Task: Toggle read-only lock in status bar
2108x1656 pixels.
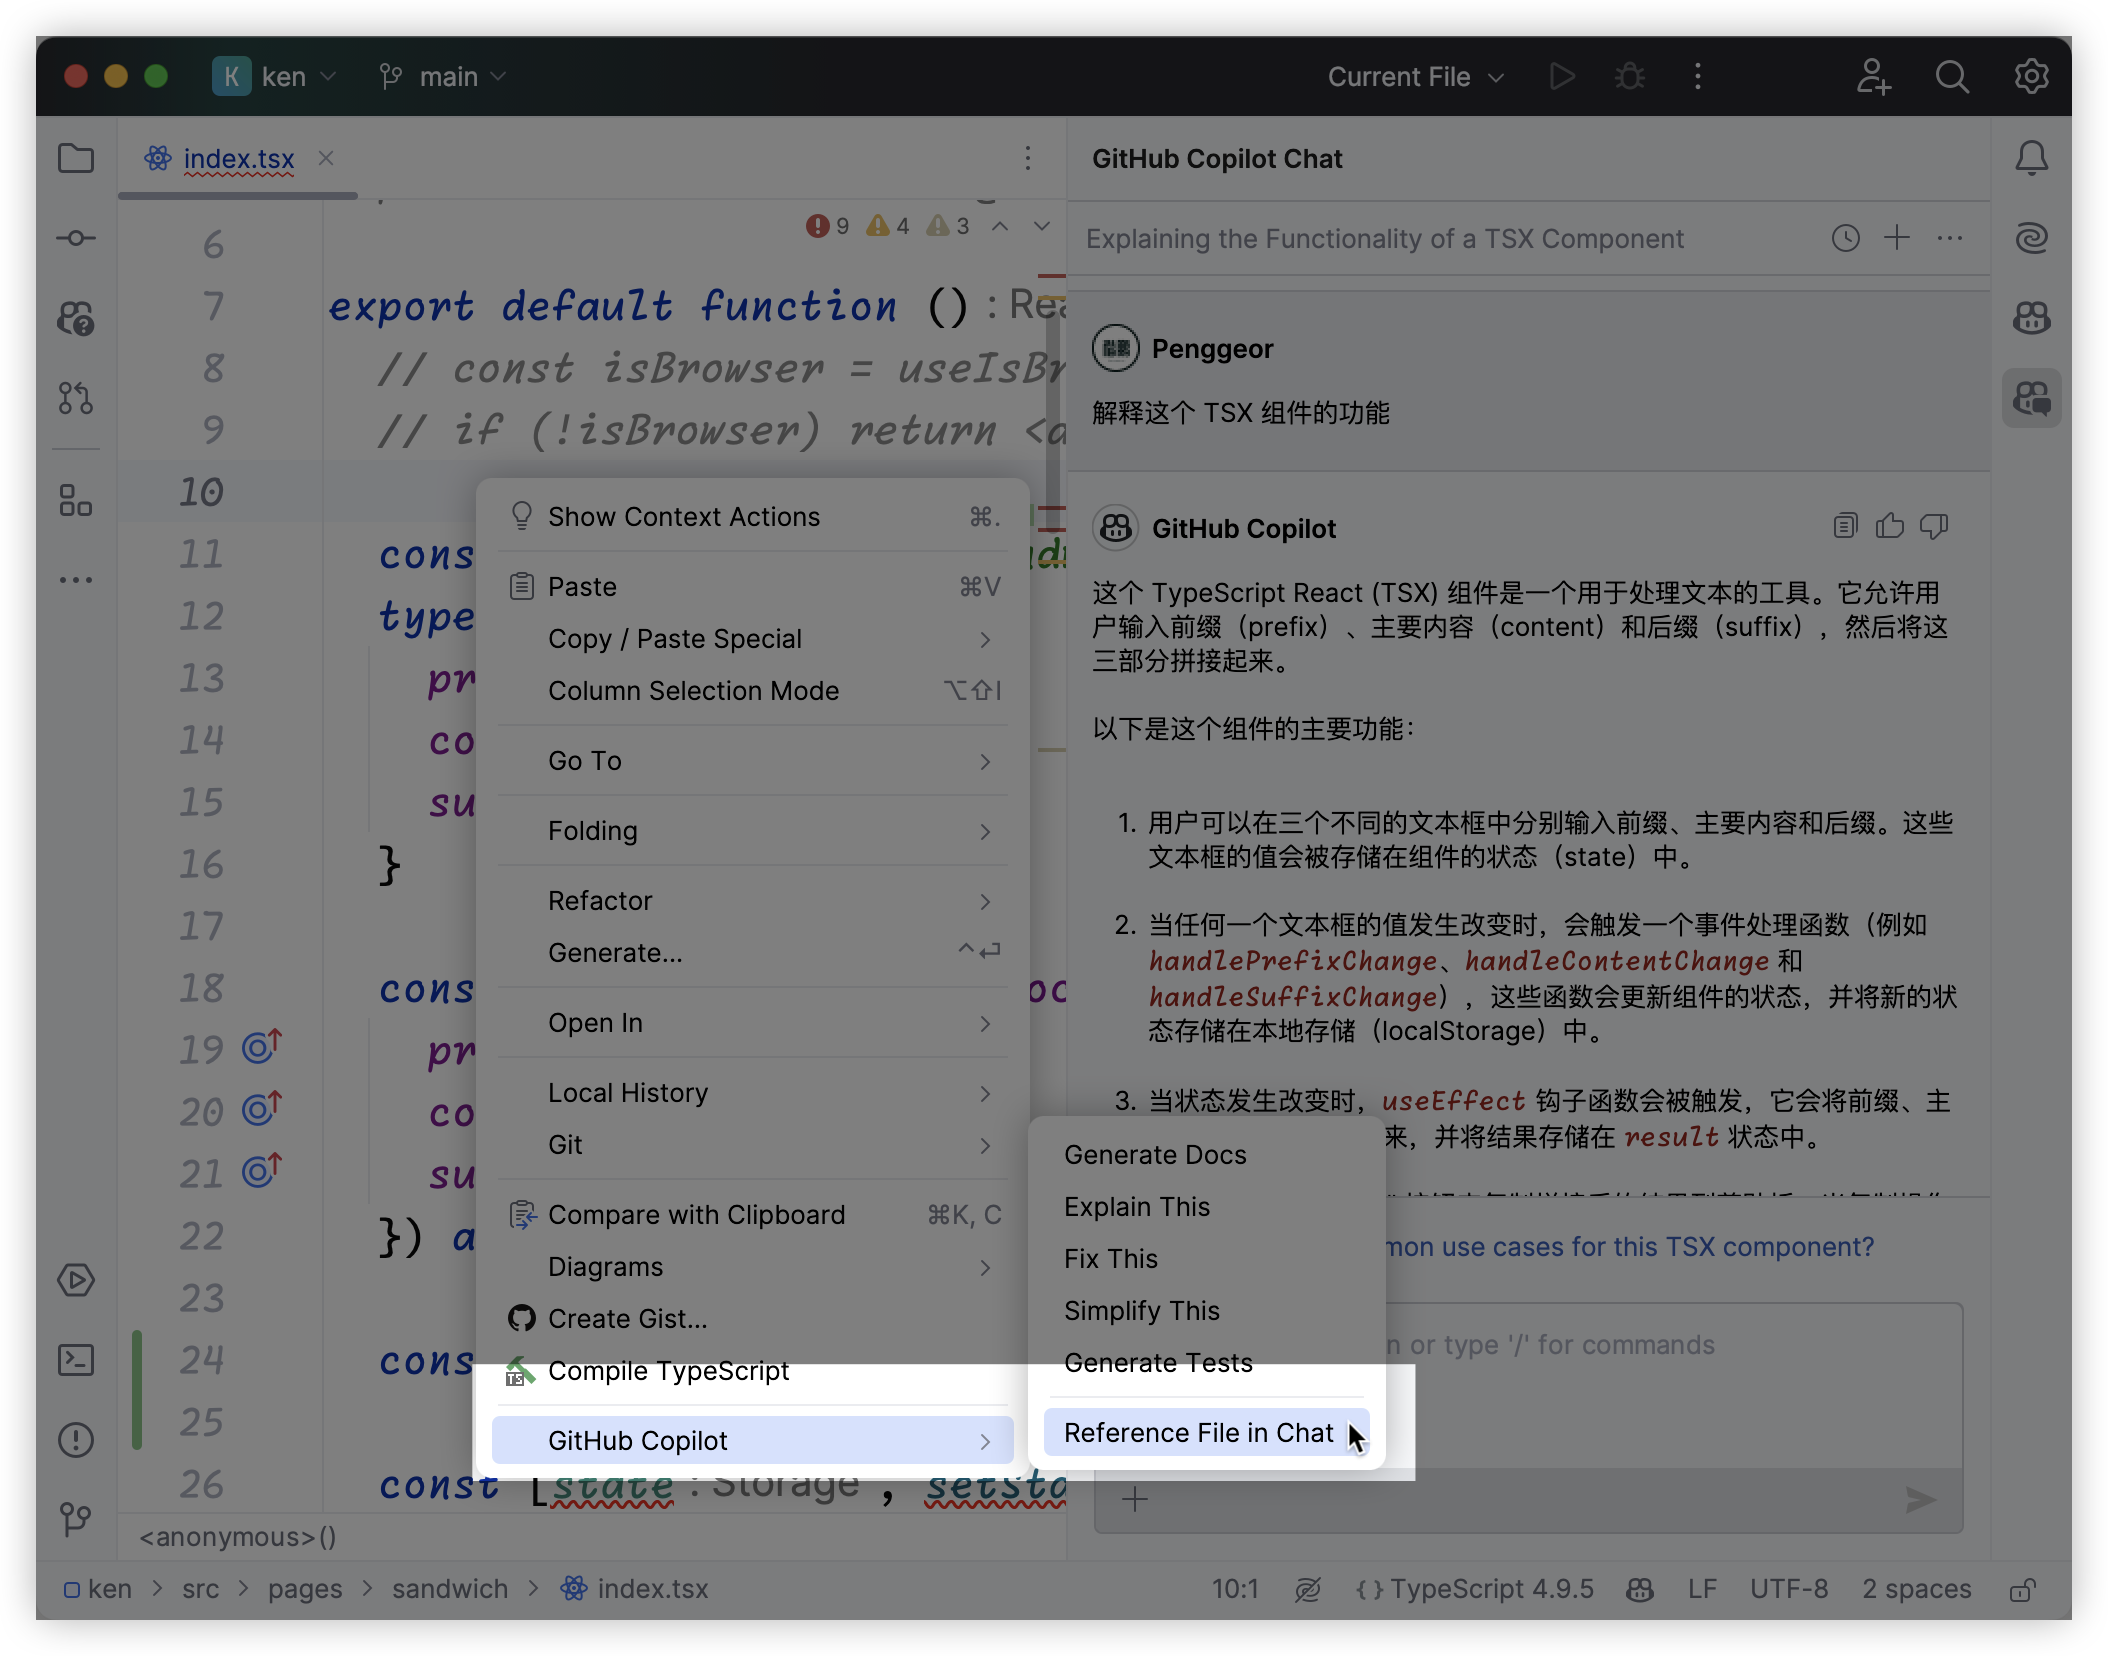Action: [2022, 1589]
